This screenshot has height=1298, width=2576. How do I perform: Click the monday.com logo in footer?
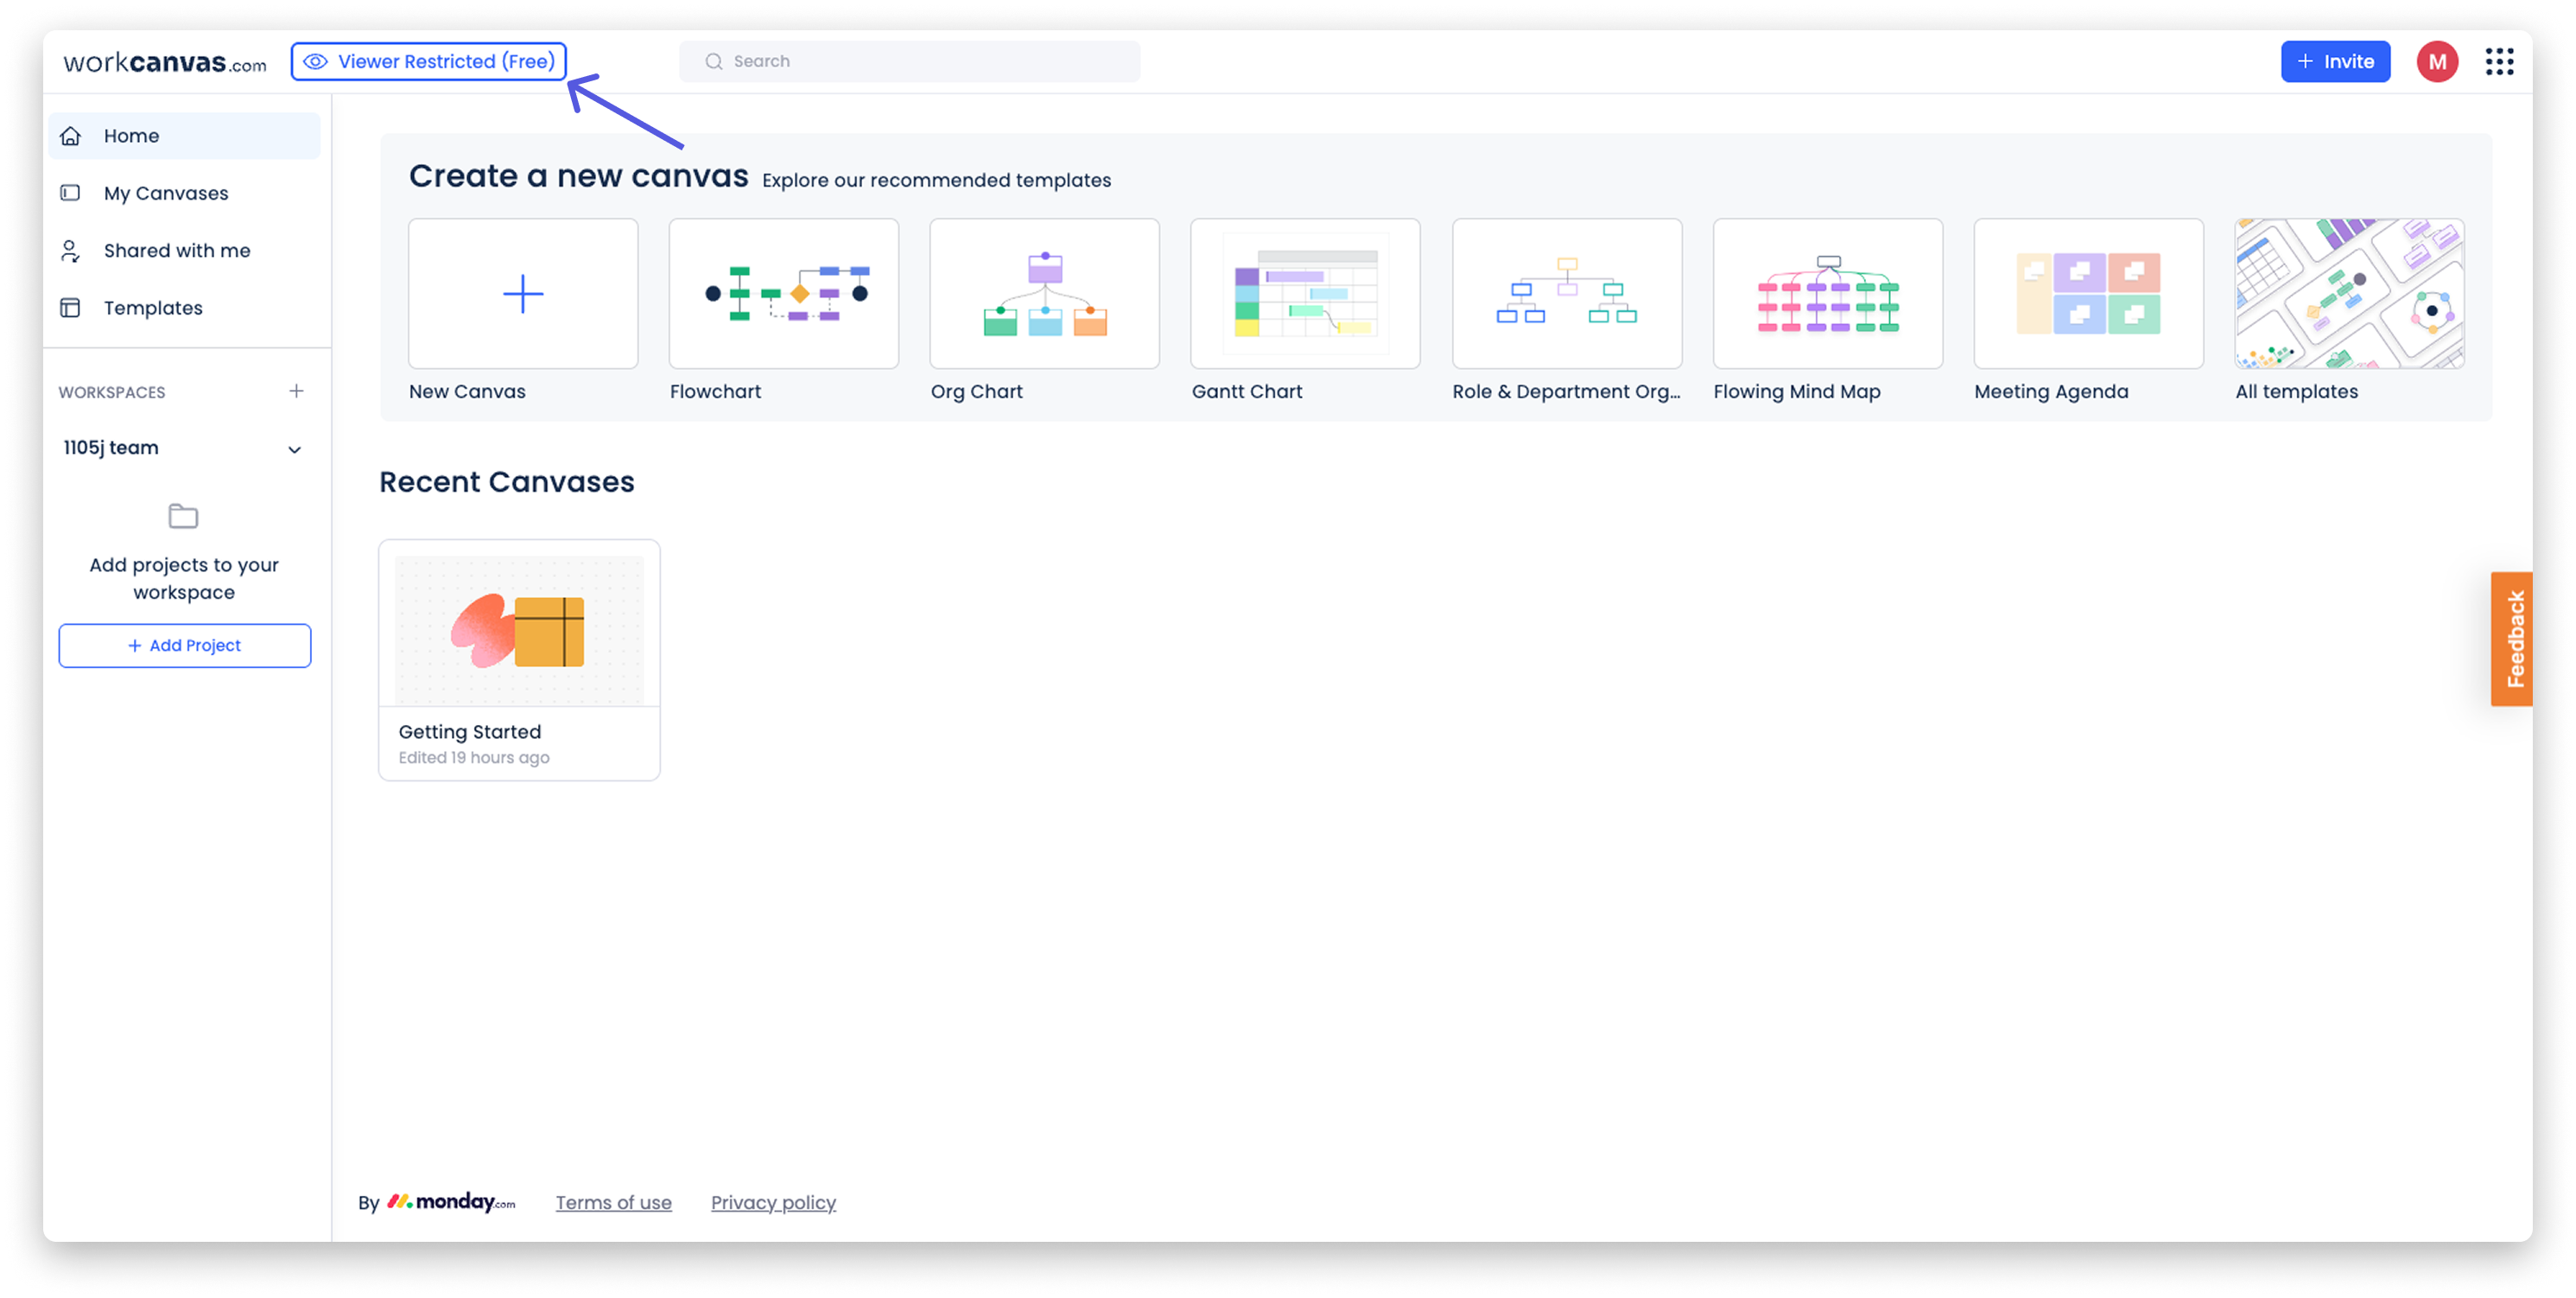coord(451,1201)
